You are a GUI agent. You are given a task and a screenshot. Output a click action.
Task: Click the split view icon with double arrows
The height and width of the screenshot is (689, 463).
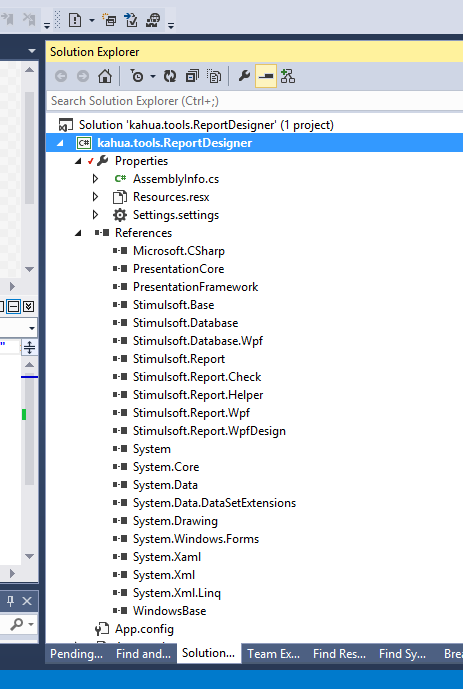coord(29,348)
